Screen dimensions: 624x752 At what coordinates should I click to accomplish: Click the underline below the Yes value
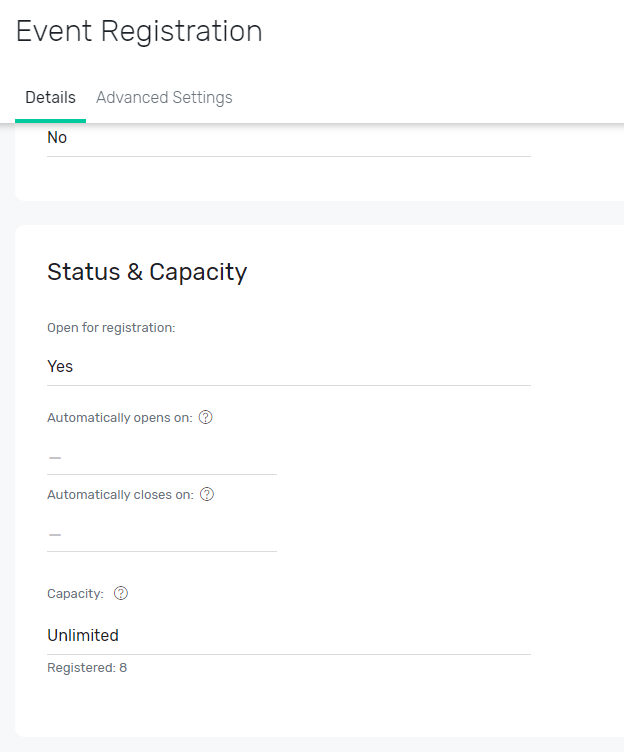click(288, 385)
